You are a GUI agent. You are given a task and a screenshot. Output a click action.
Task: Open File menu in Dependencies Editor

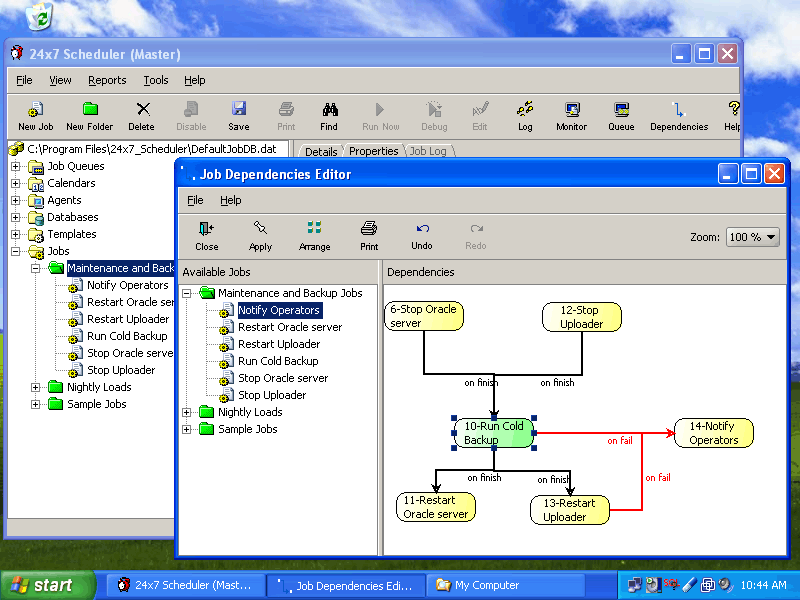[195, 200]
